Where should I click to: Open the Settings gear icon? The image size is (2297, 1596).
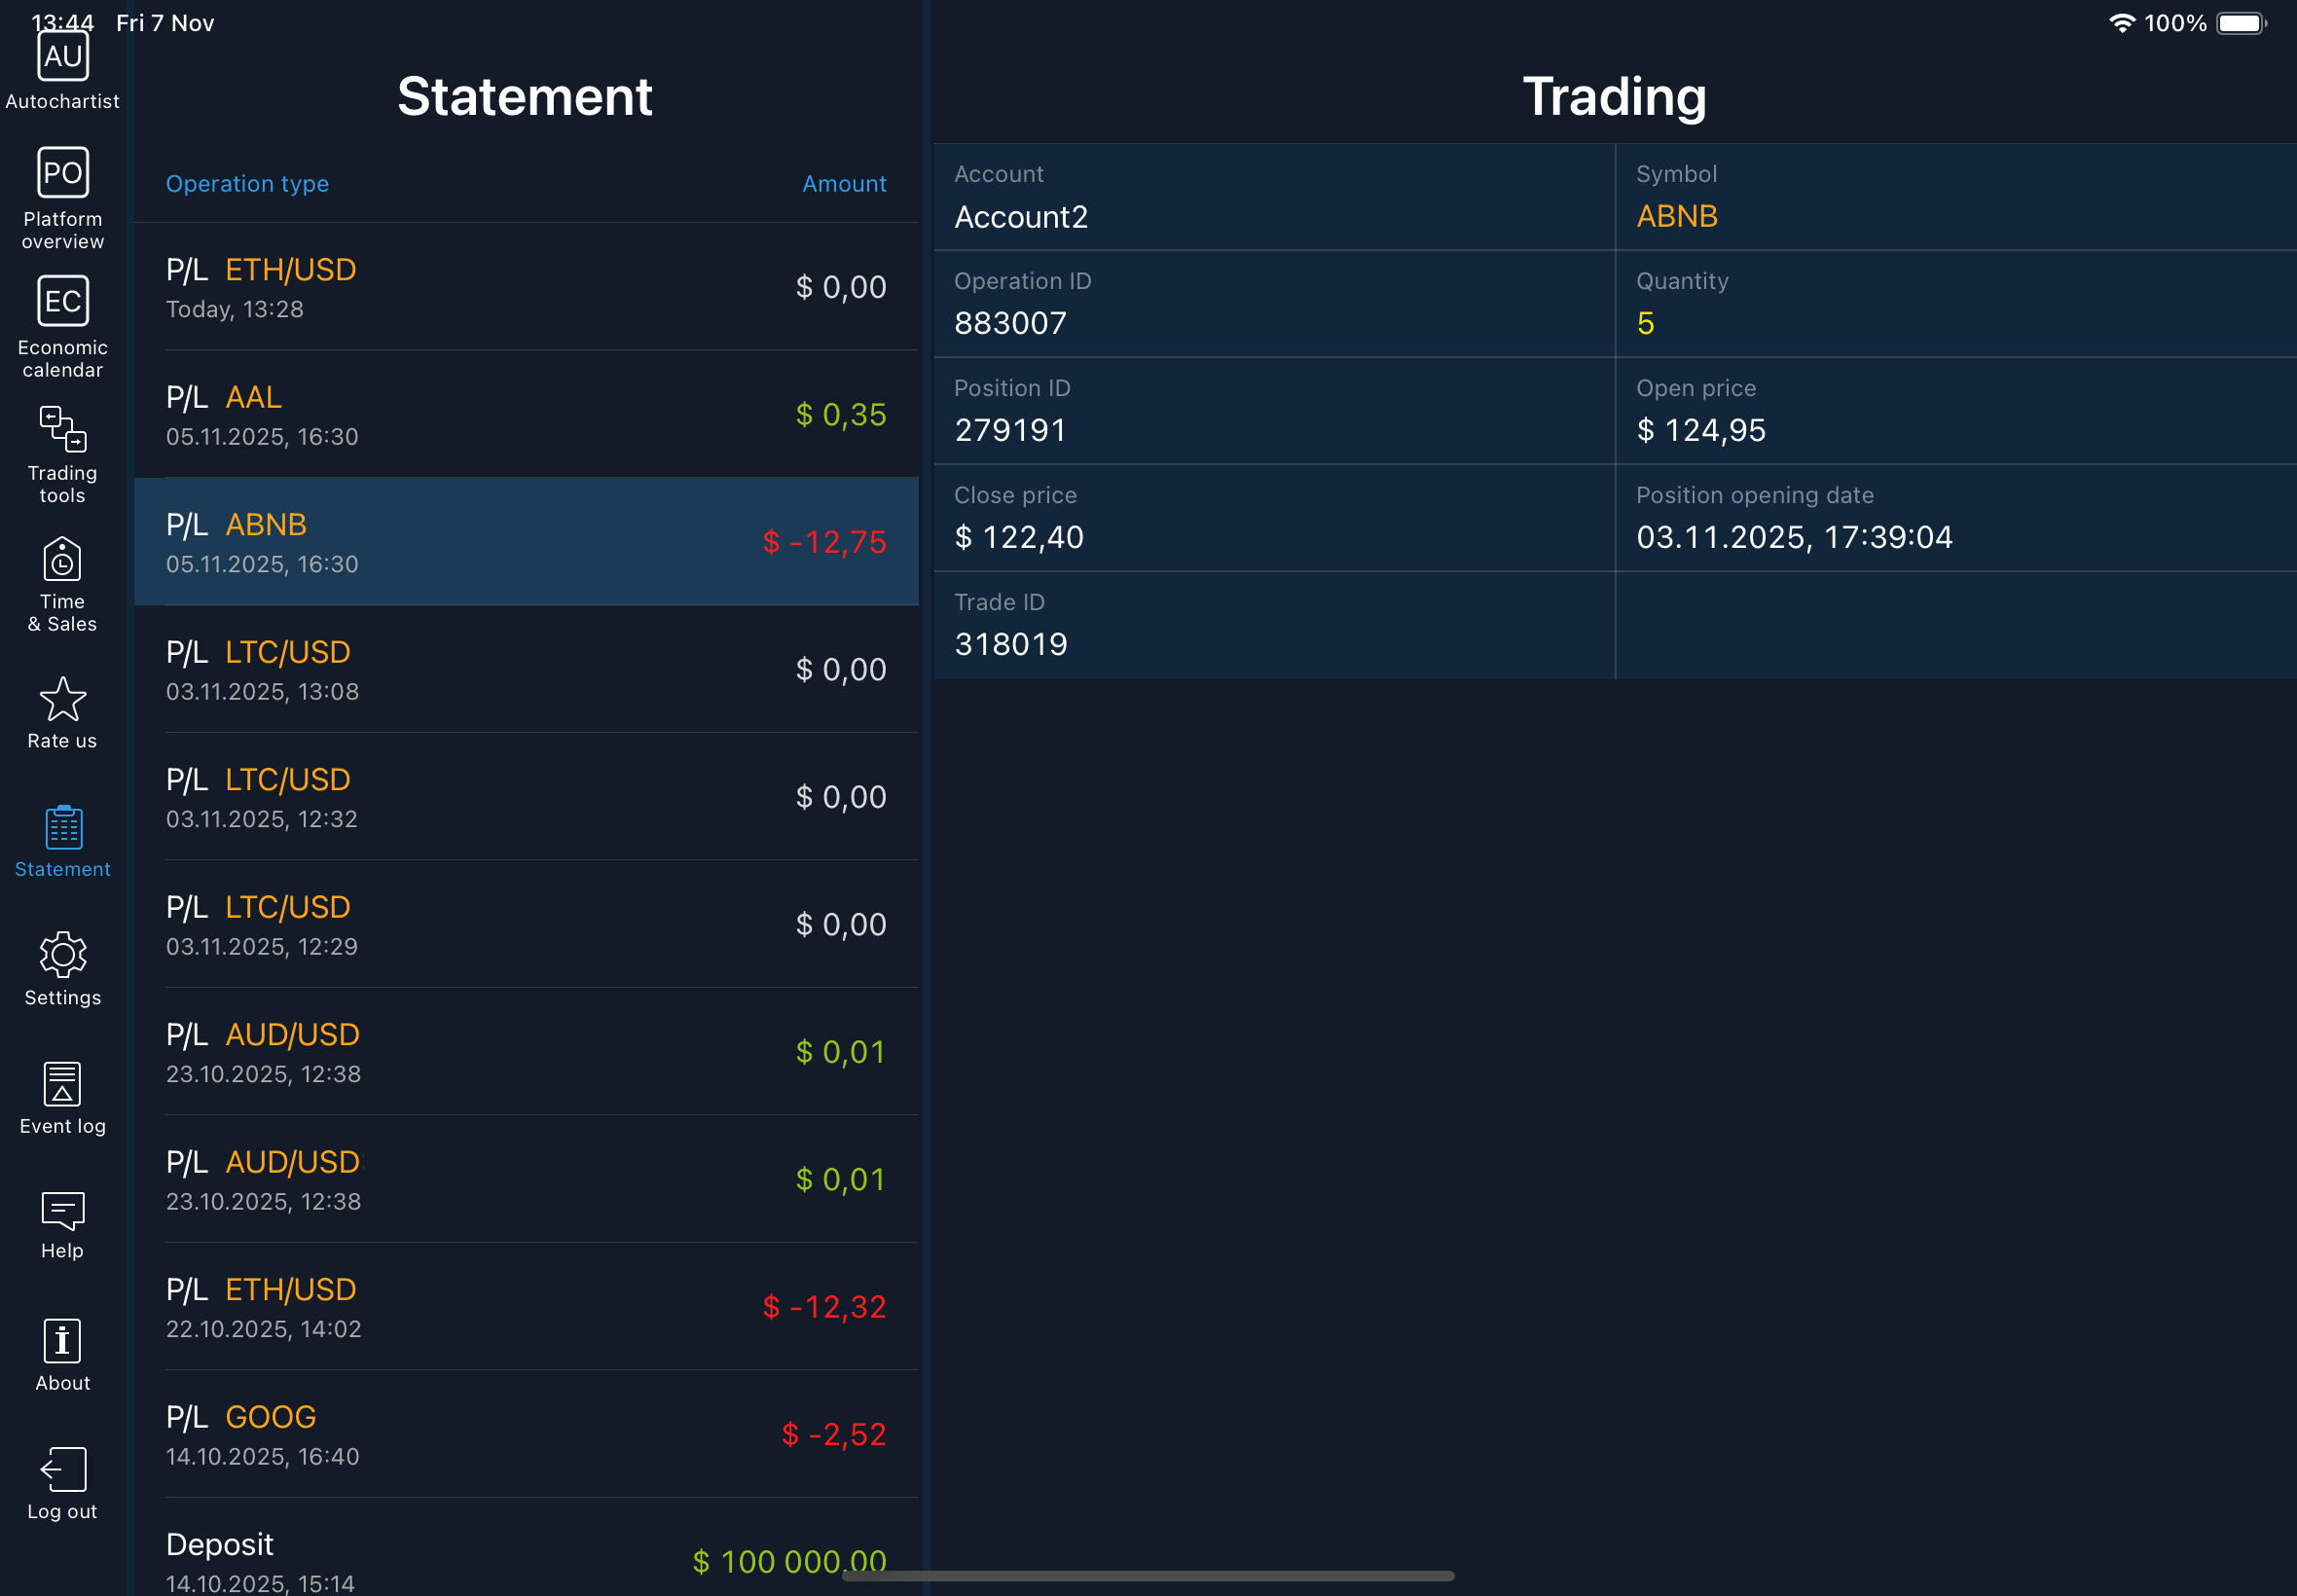point(62,956)
